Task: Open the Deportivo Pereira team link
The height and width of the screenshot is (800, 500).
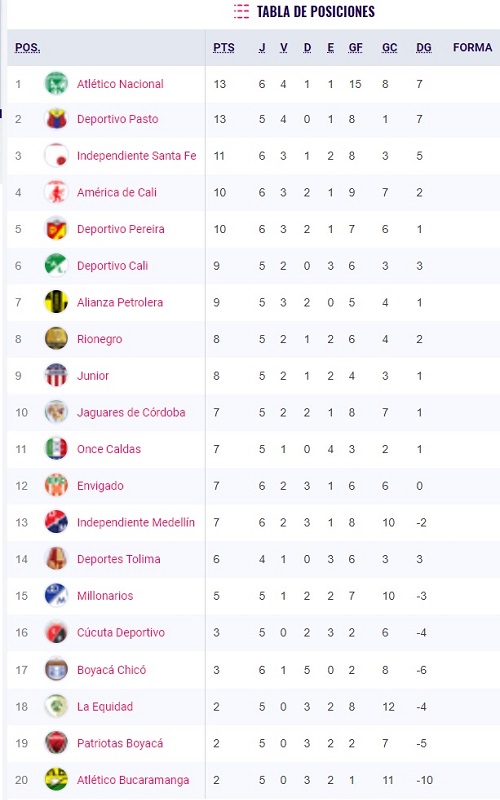Action: click(x=120, y=229)
